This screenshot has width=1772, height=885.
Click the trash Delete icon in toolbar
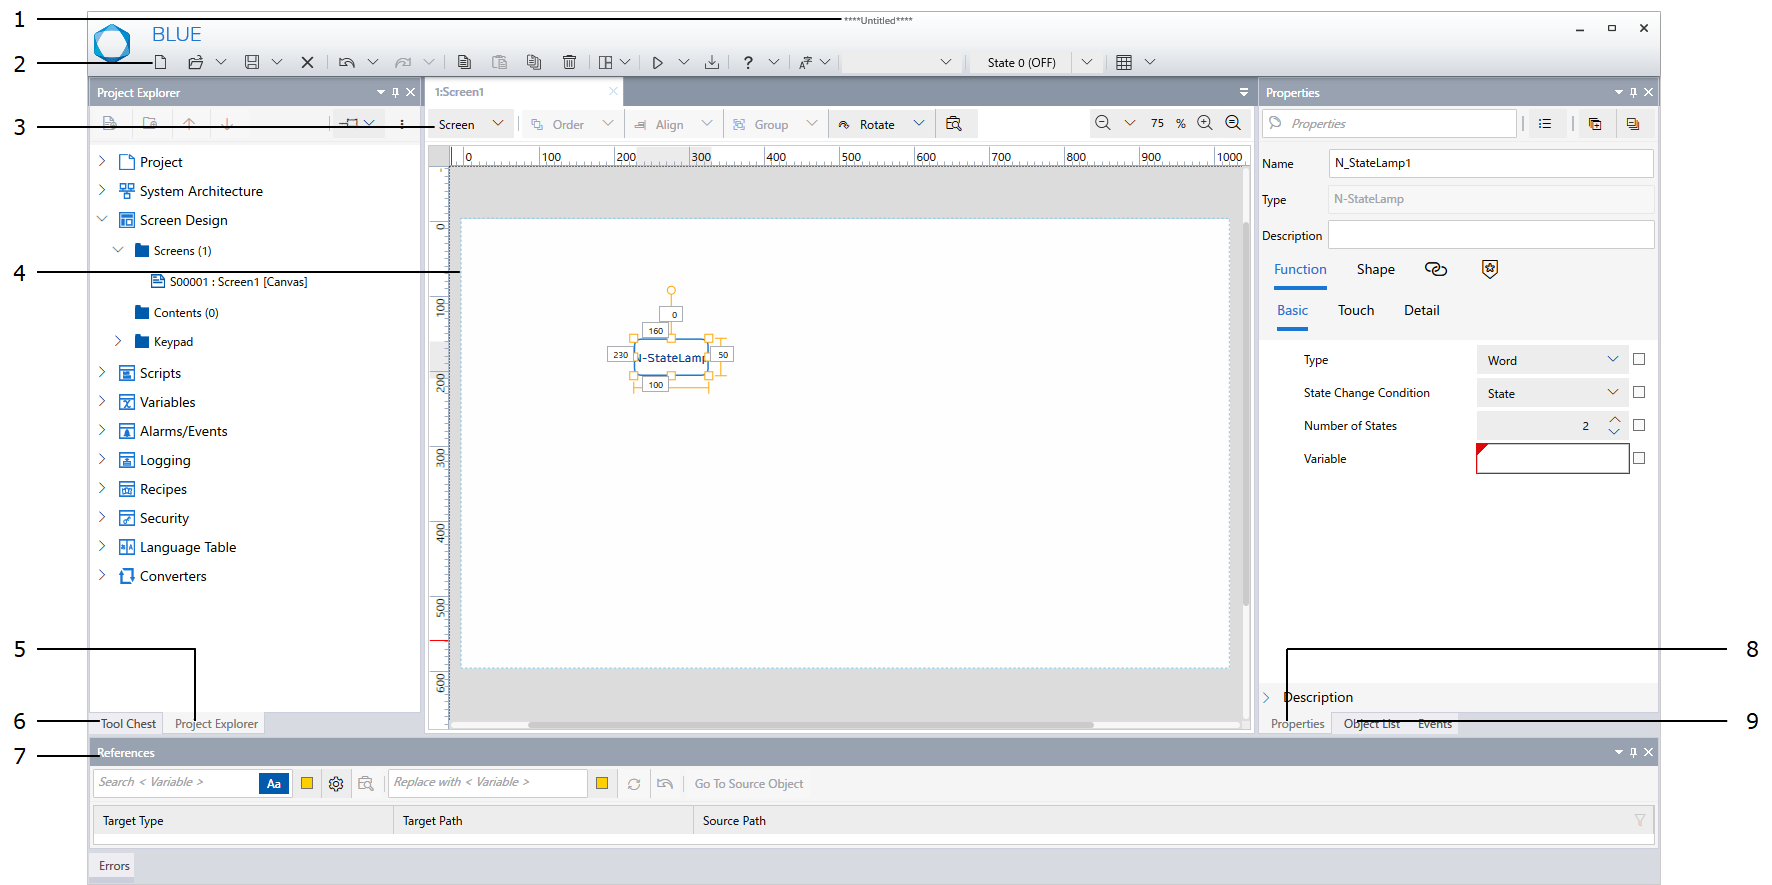(x=569, y=62)
